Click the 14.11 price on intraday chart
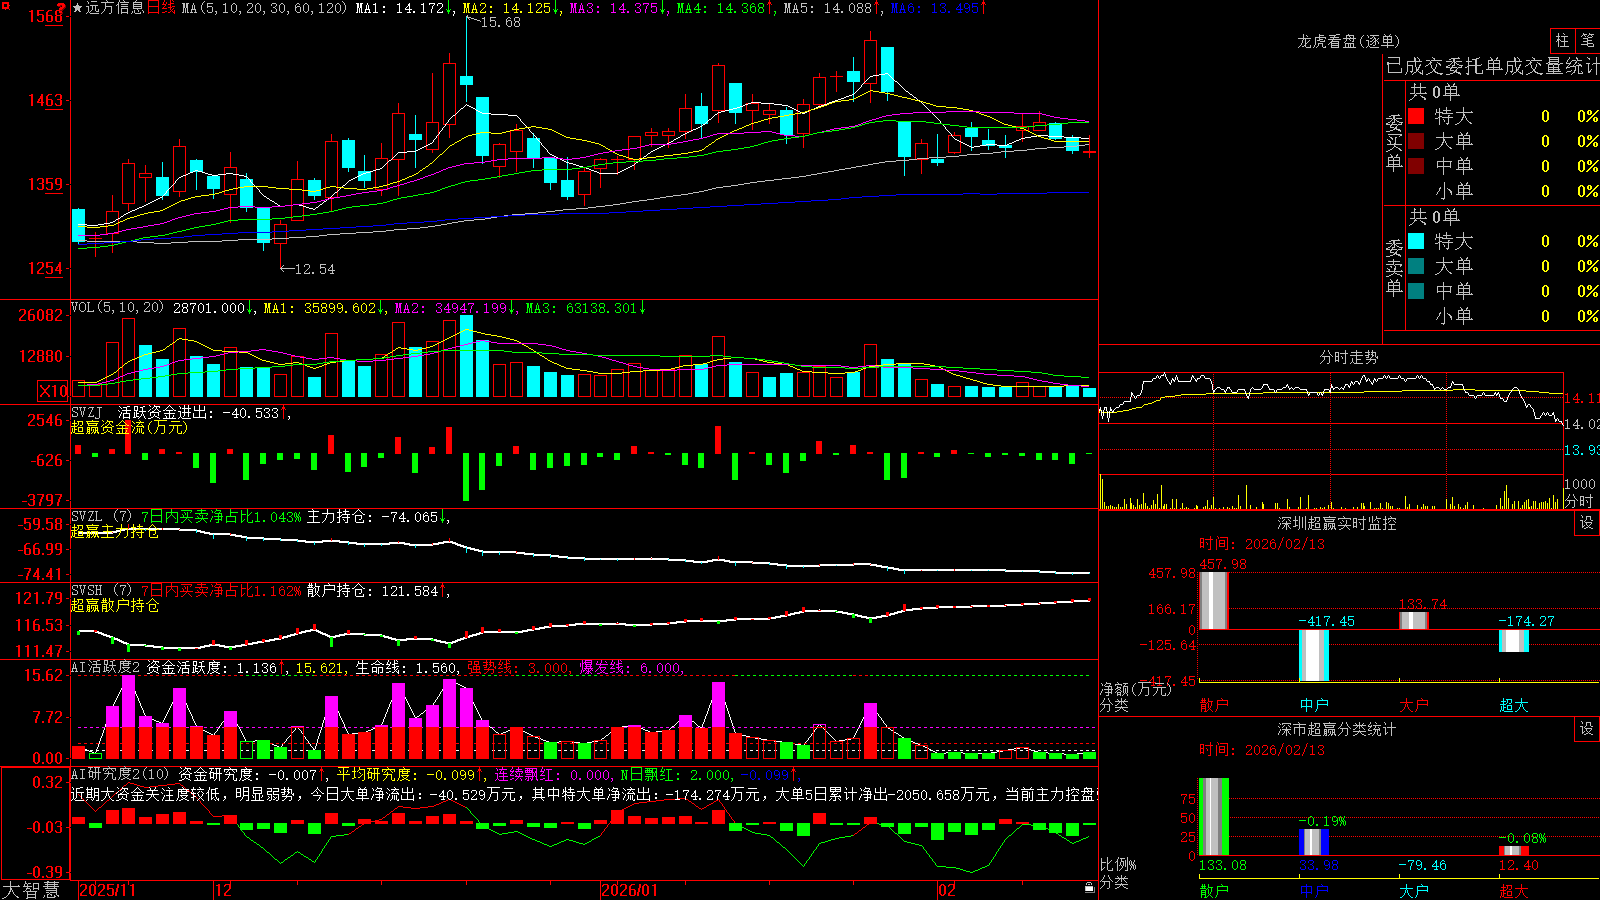Screen dimensions: 1600x900 (x=1581, y=398)
